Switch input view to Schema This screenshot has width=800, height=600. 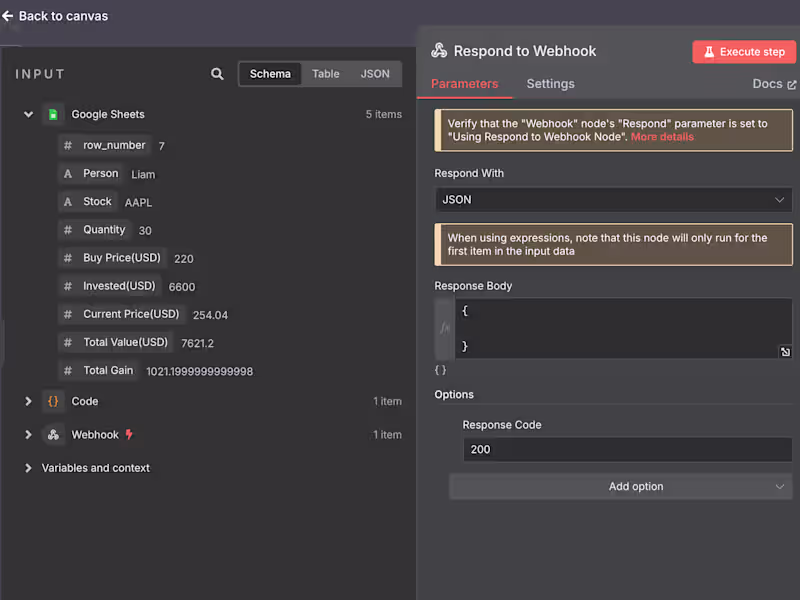coord(270,74)
